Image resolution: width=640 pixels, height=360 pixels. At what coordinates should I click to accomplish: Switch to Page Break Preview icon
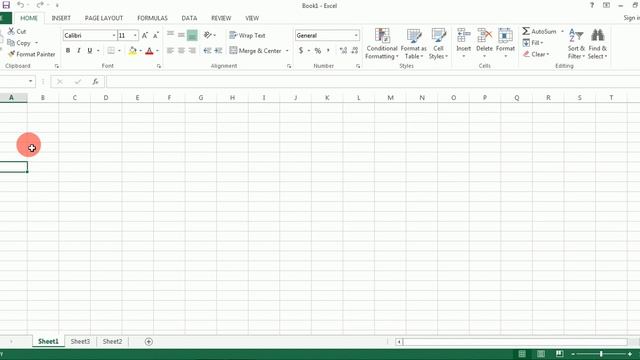tap(560, 354)
